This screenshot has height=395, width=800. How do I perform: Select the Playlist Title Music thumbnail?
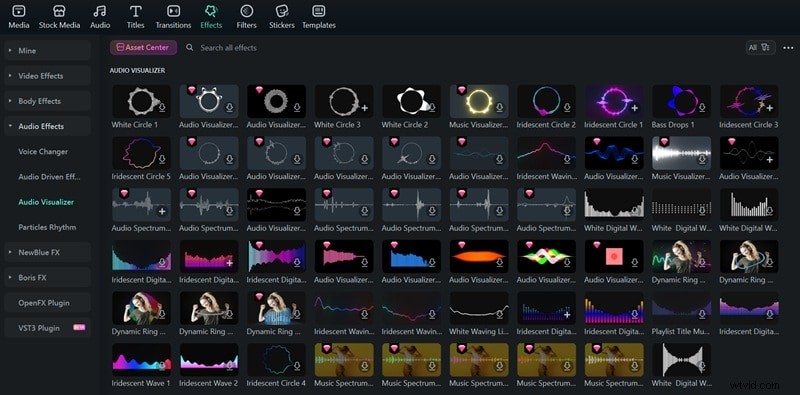[x=681, y=308]
